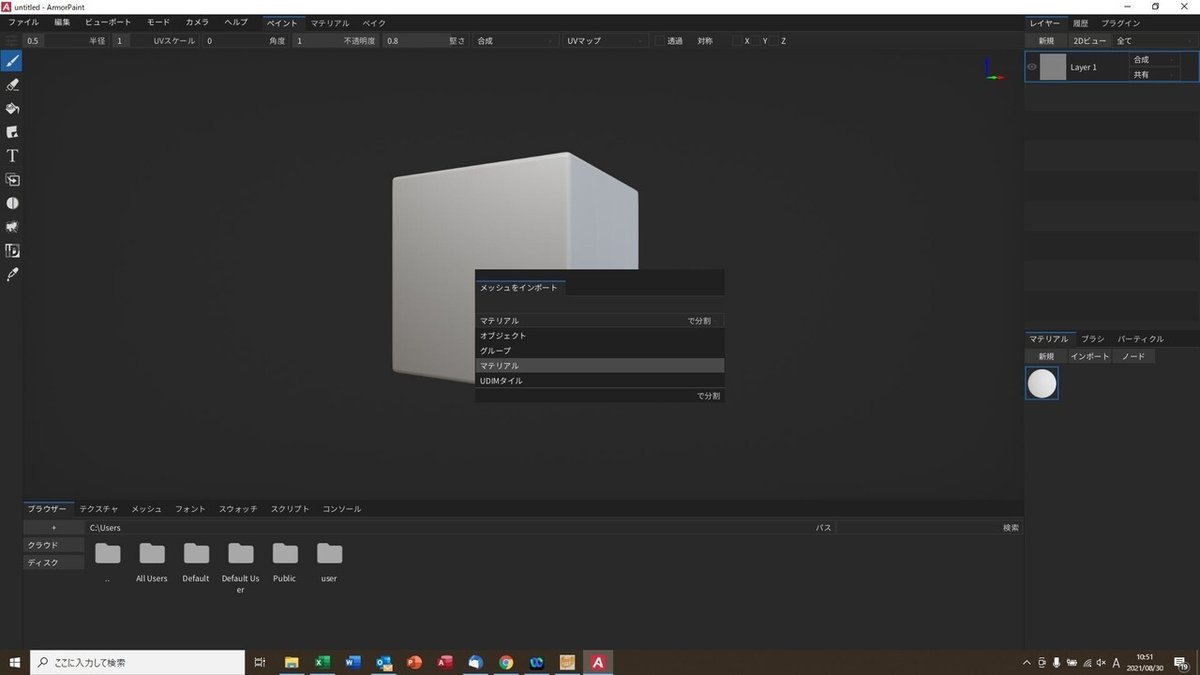This screenshot has width=1200, height=675.
Task: Open the 履歴 tab
Action: pyautogui.click(x=1080, y=23)
